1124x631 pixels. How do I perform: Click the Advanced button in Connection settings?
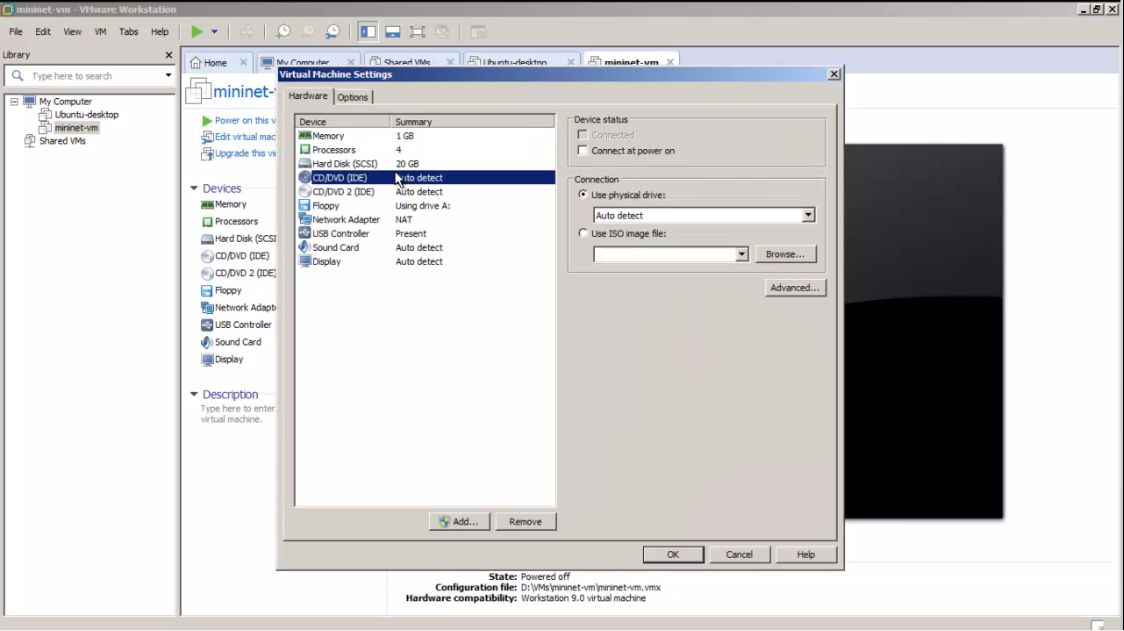(794, 287)
